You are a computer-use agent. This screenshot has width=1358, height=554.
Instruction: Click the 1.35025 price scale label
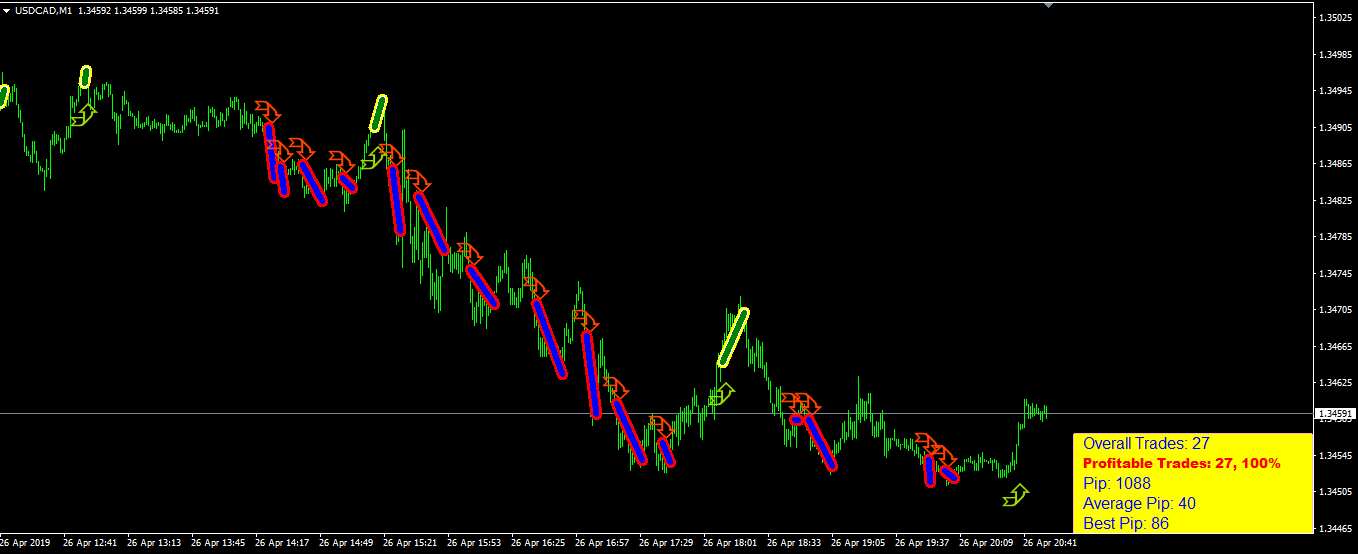point(1334,18)
